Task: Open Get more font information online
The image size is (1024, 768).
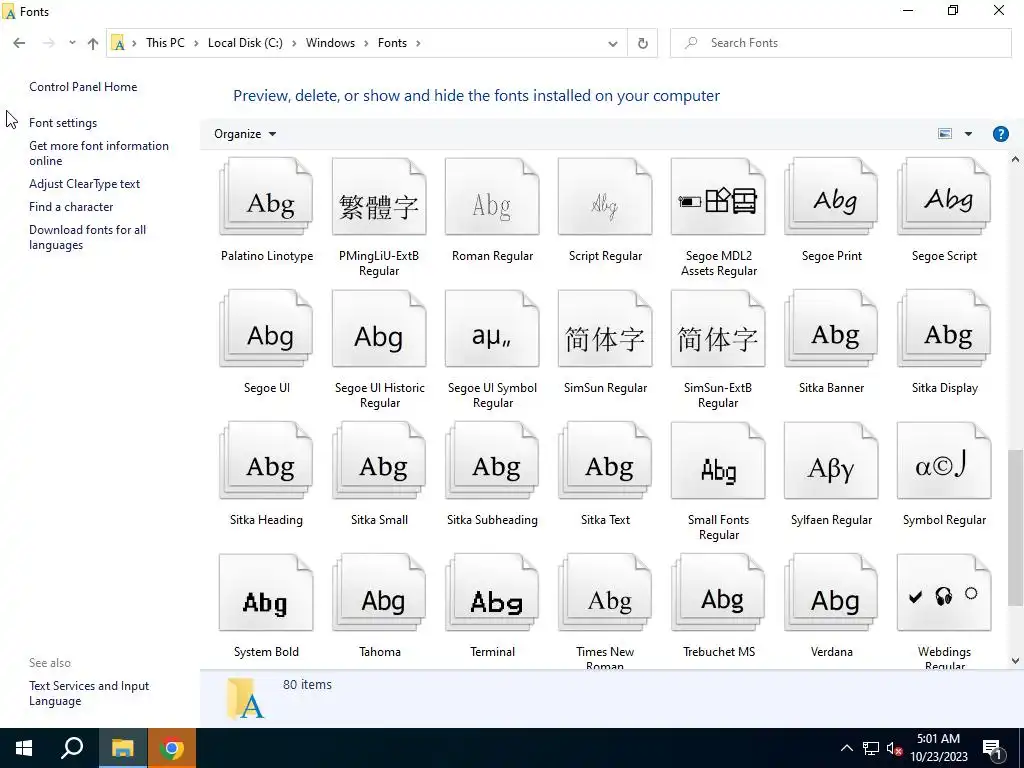Action: tap(99, 153)
